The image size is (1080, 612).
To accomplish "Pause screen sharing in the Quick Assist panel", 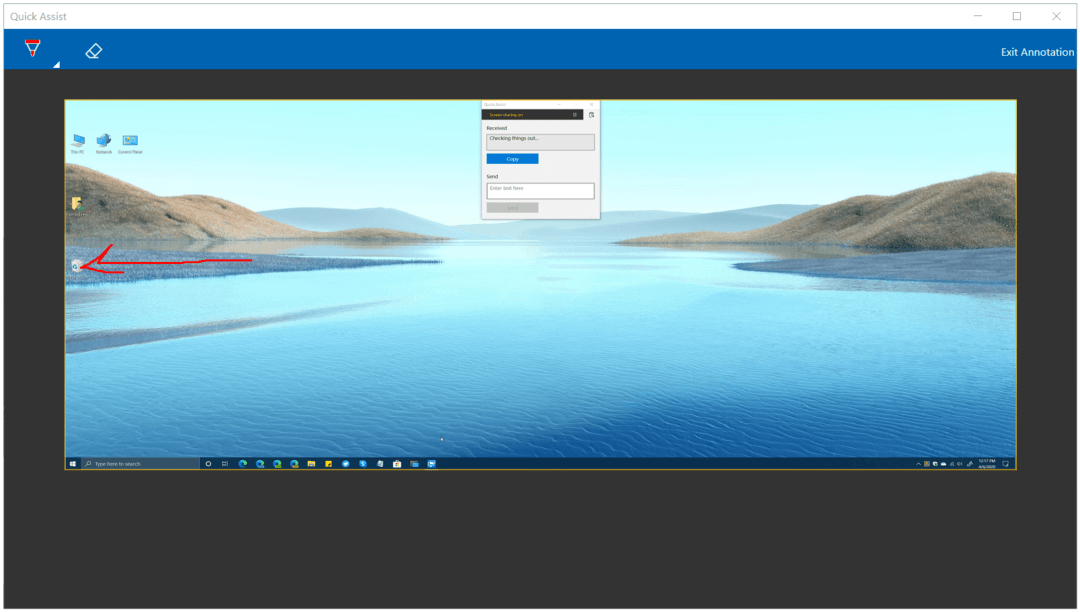I will pos(575,114).
